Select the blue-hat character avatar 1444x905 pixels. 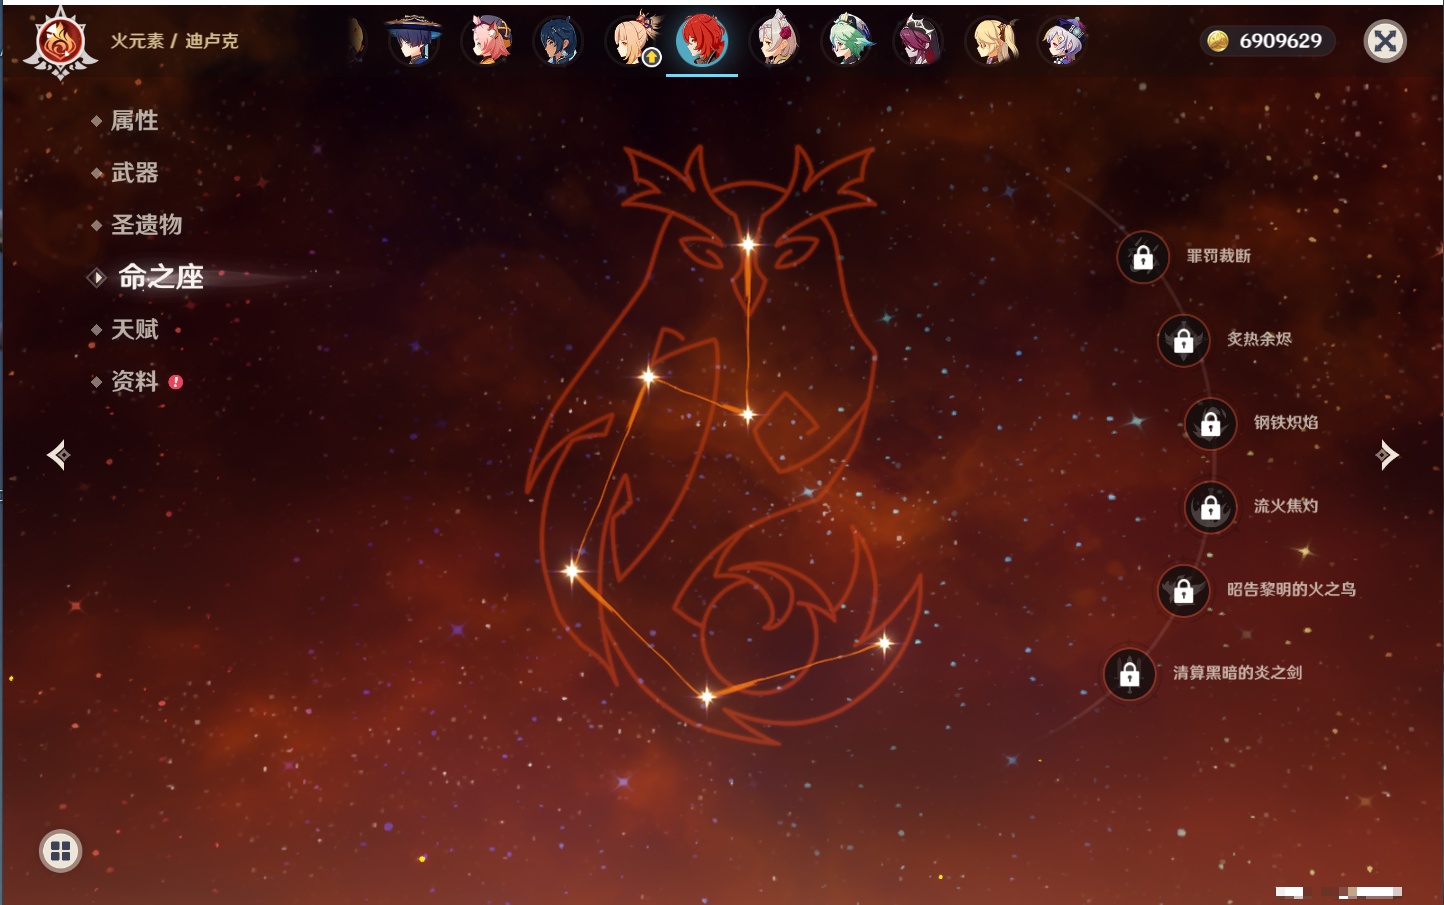[x=414, y=41]
